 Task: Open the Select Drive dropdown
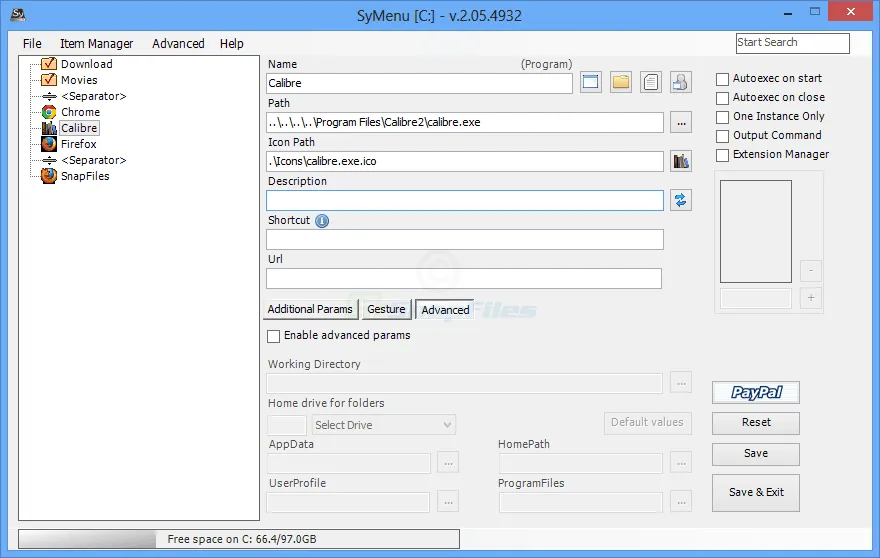(x=384, y=425)
